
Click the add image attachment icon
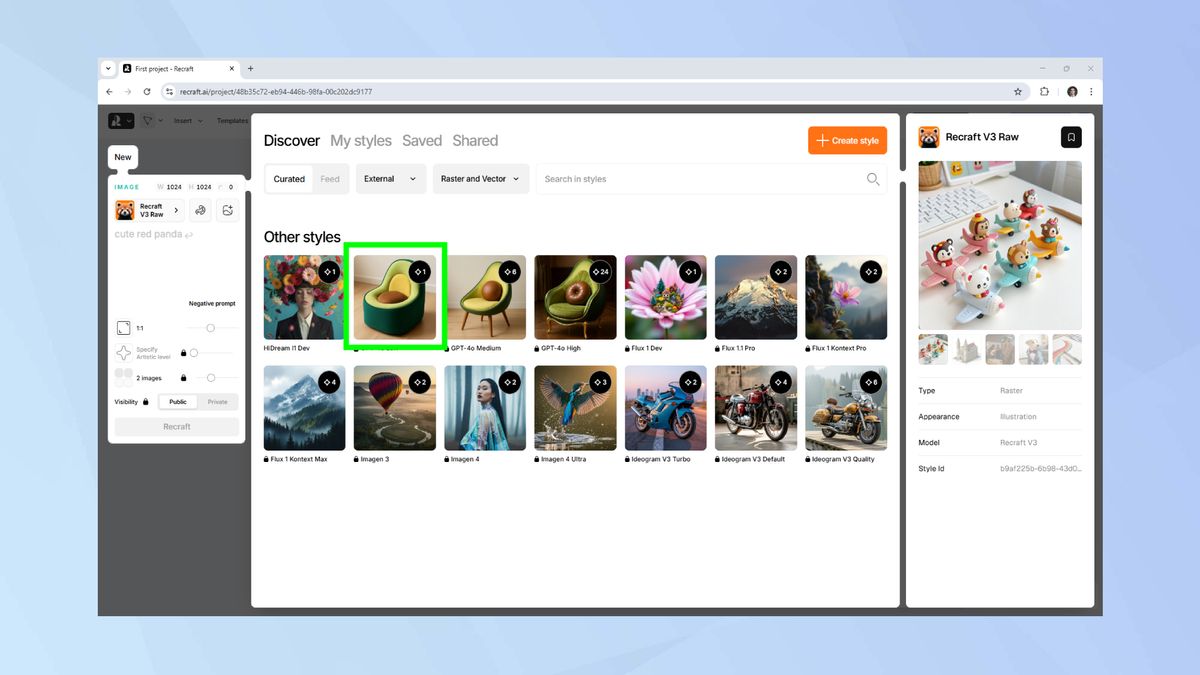click(228, 210)
